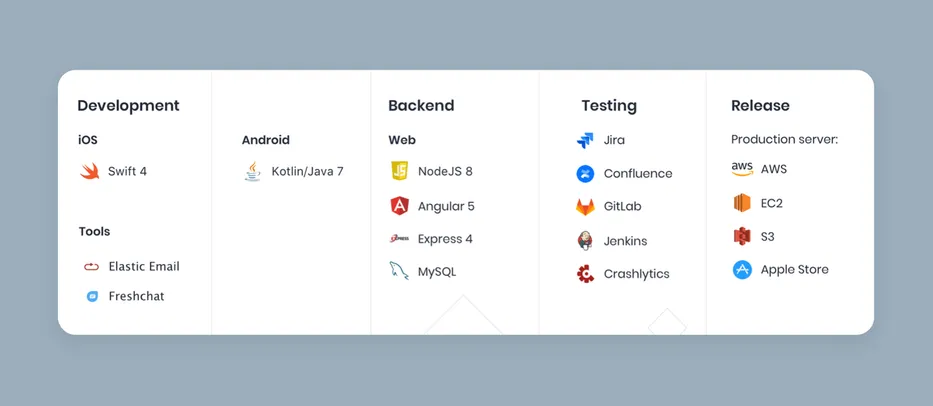This screenshot has width=933, height=406.
Task: Click the Elastic Email icon
Action: point(92,267)
